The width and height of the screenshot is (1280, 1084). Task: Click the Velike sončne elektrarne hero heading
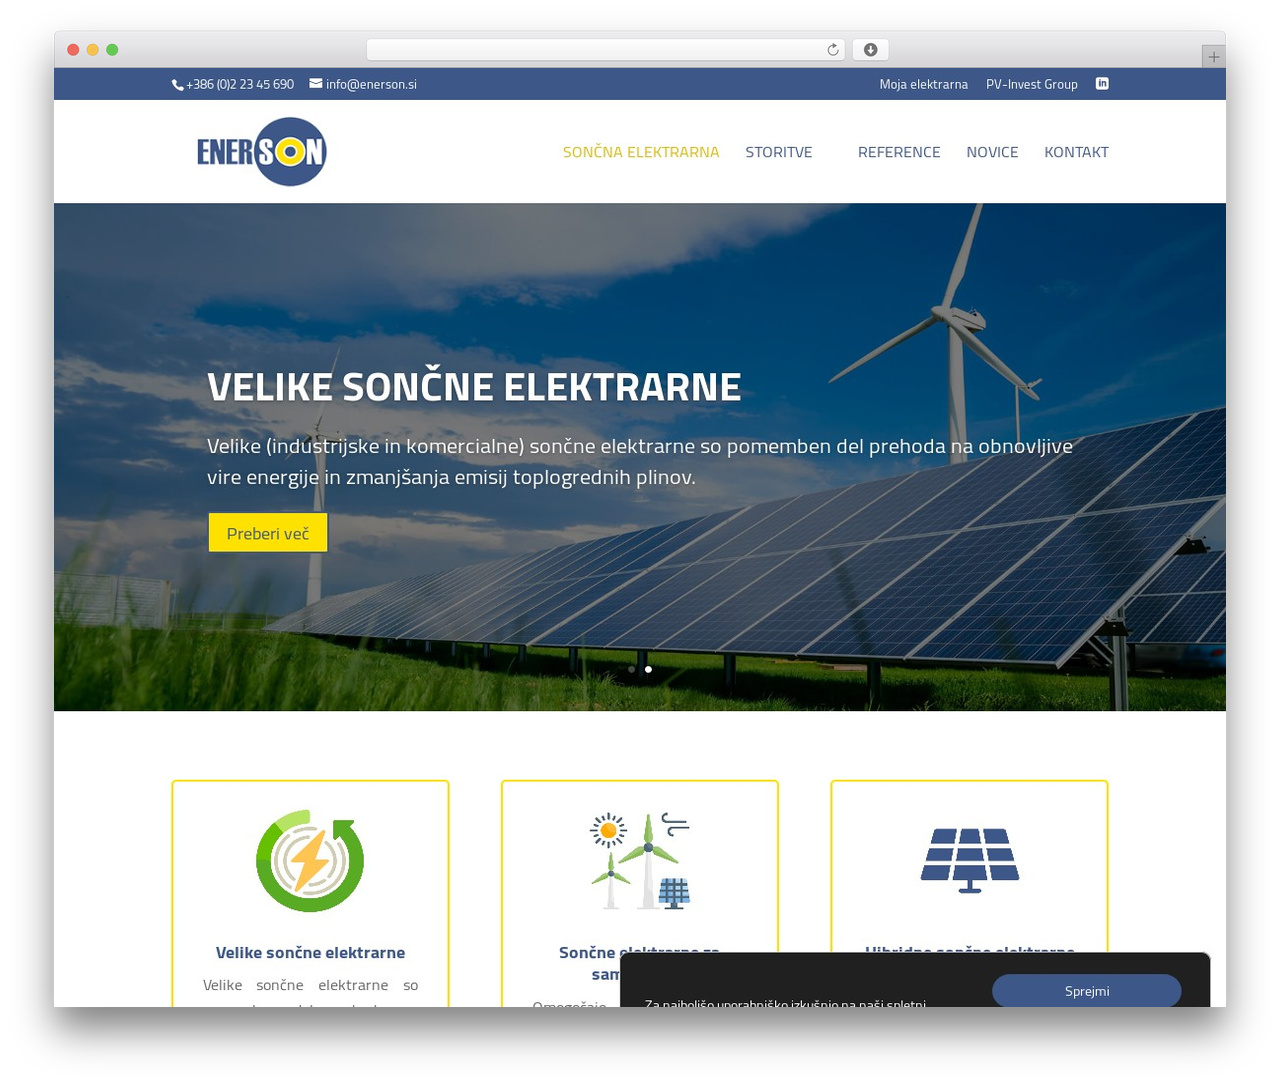[474, 386]
